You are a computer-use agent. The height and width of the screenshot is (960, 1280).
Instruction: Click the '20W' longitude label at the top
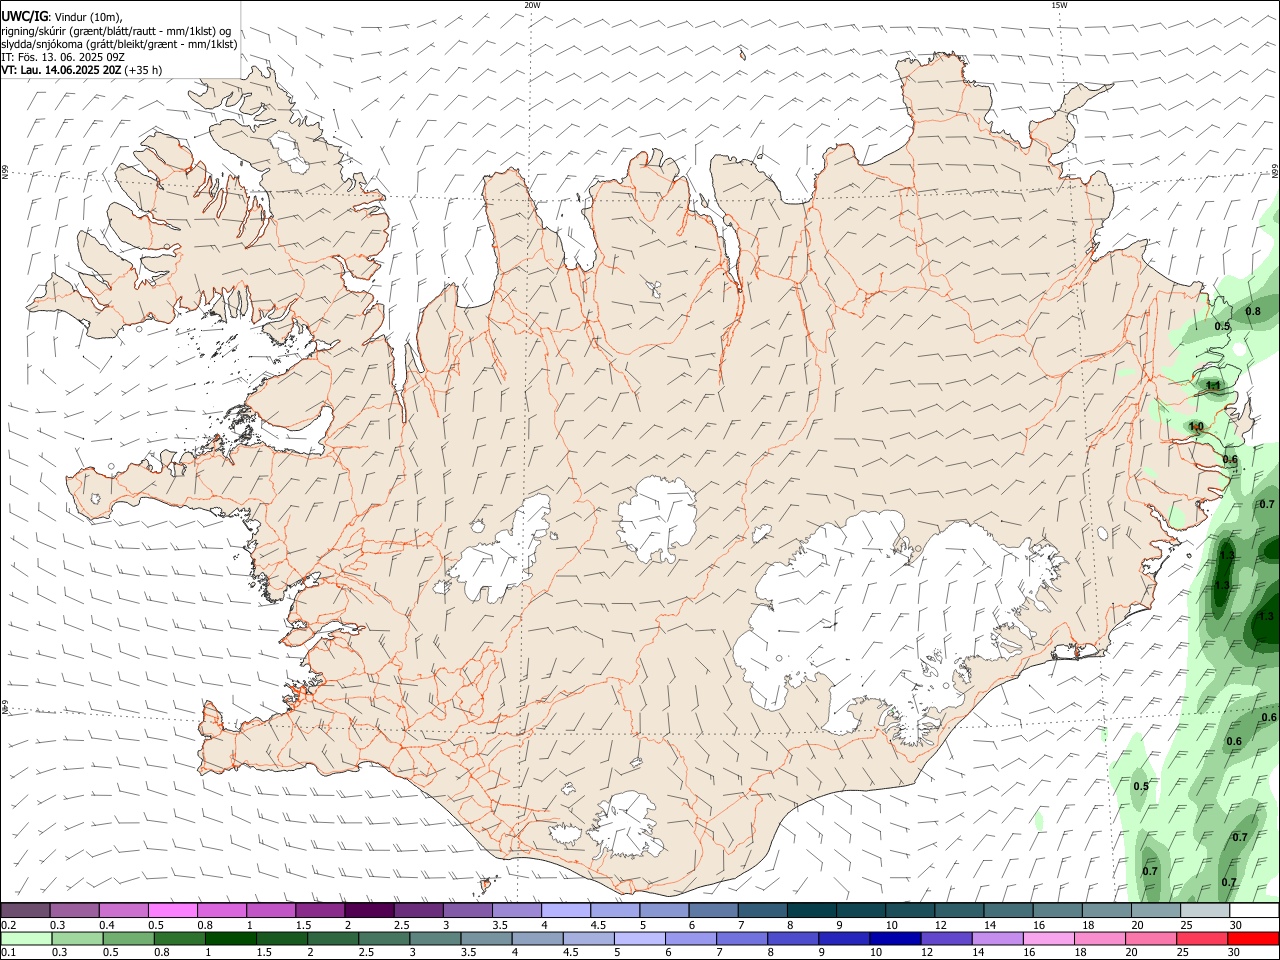pyautogui.click(x=532, y=5)
